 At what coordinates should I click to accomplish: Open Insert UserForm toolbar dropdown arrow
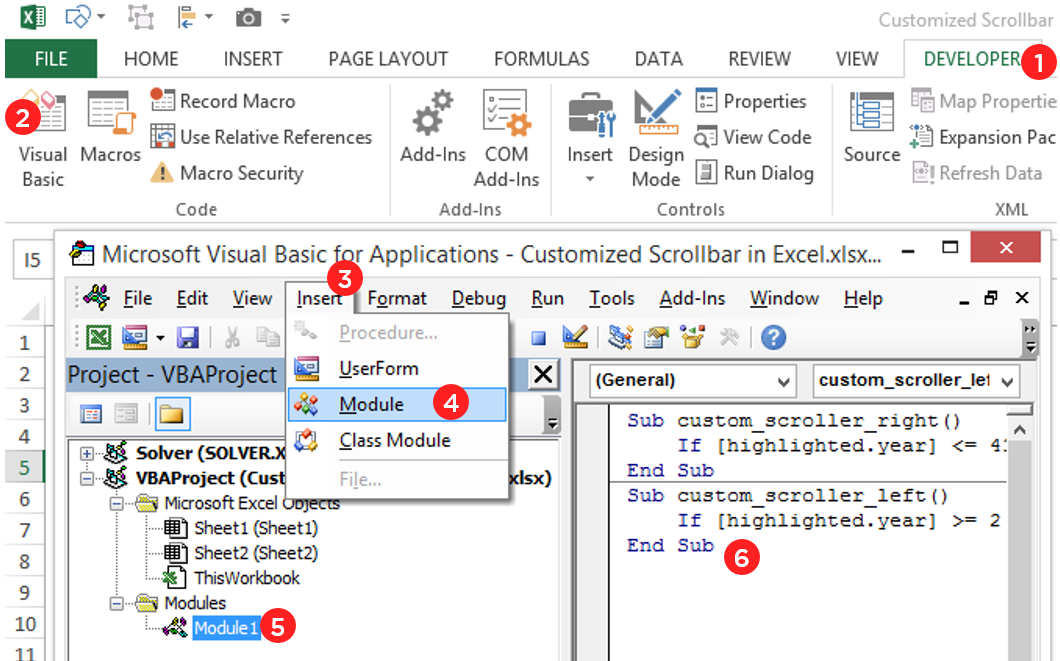[160, 337]
